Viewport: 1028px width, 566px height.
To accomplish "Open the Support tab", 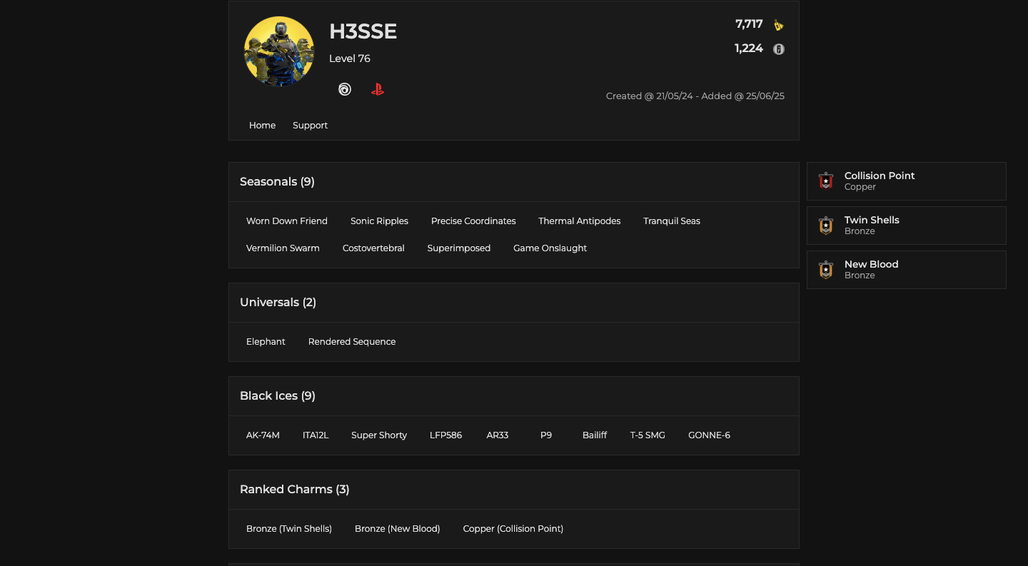I will [x=310, y=125].
